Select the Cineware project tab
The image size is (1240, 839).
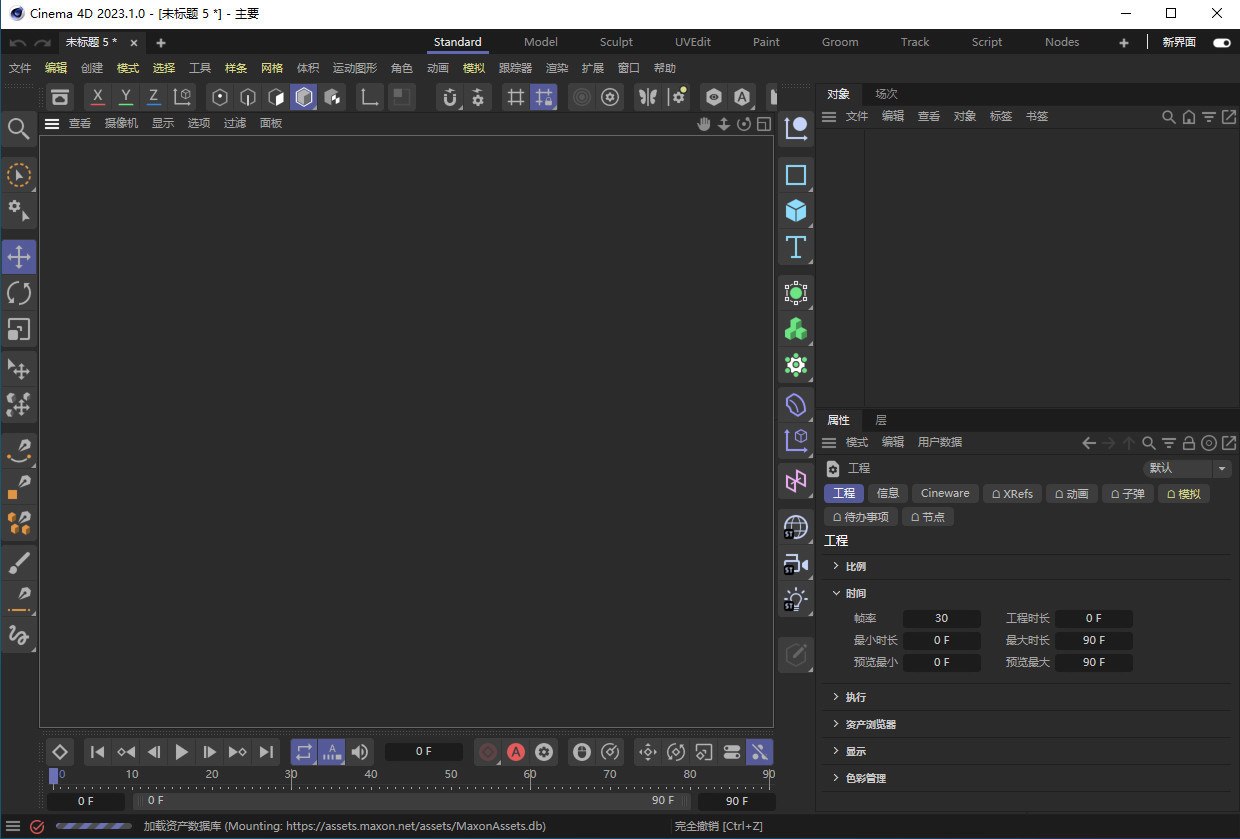point(945,493)
